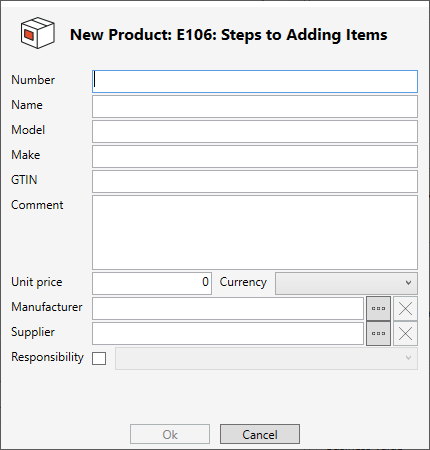Click the Supplier text field
This screenshot has height=450, width=430.
(228, 333)
